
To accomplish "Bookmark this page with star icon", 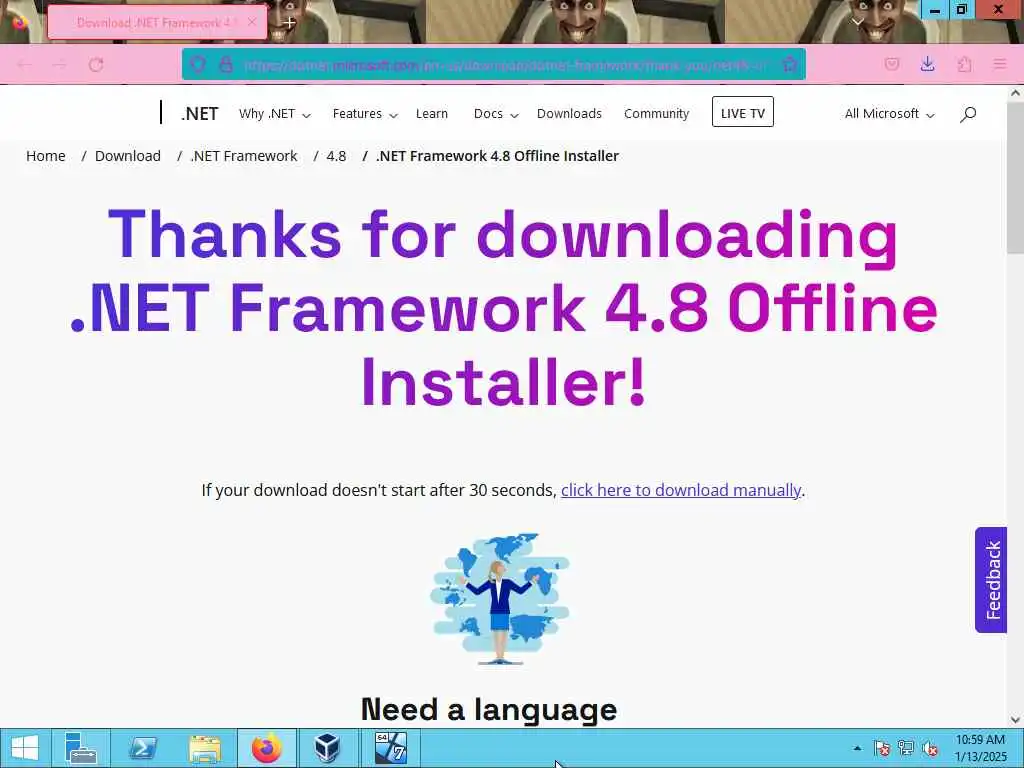I will 790,64.
